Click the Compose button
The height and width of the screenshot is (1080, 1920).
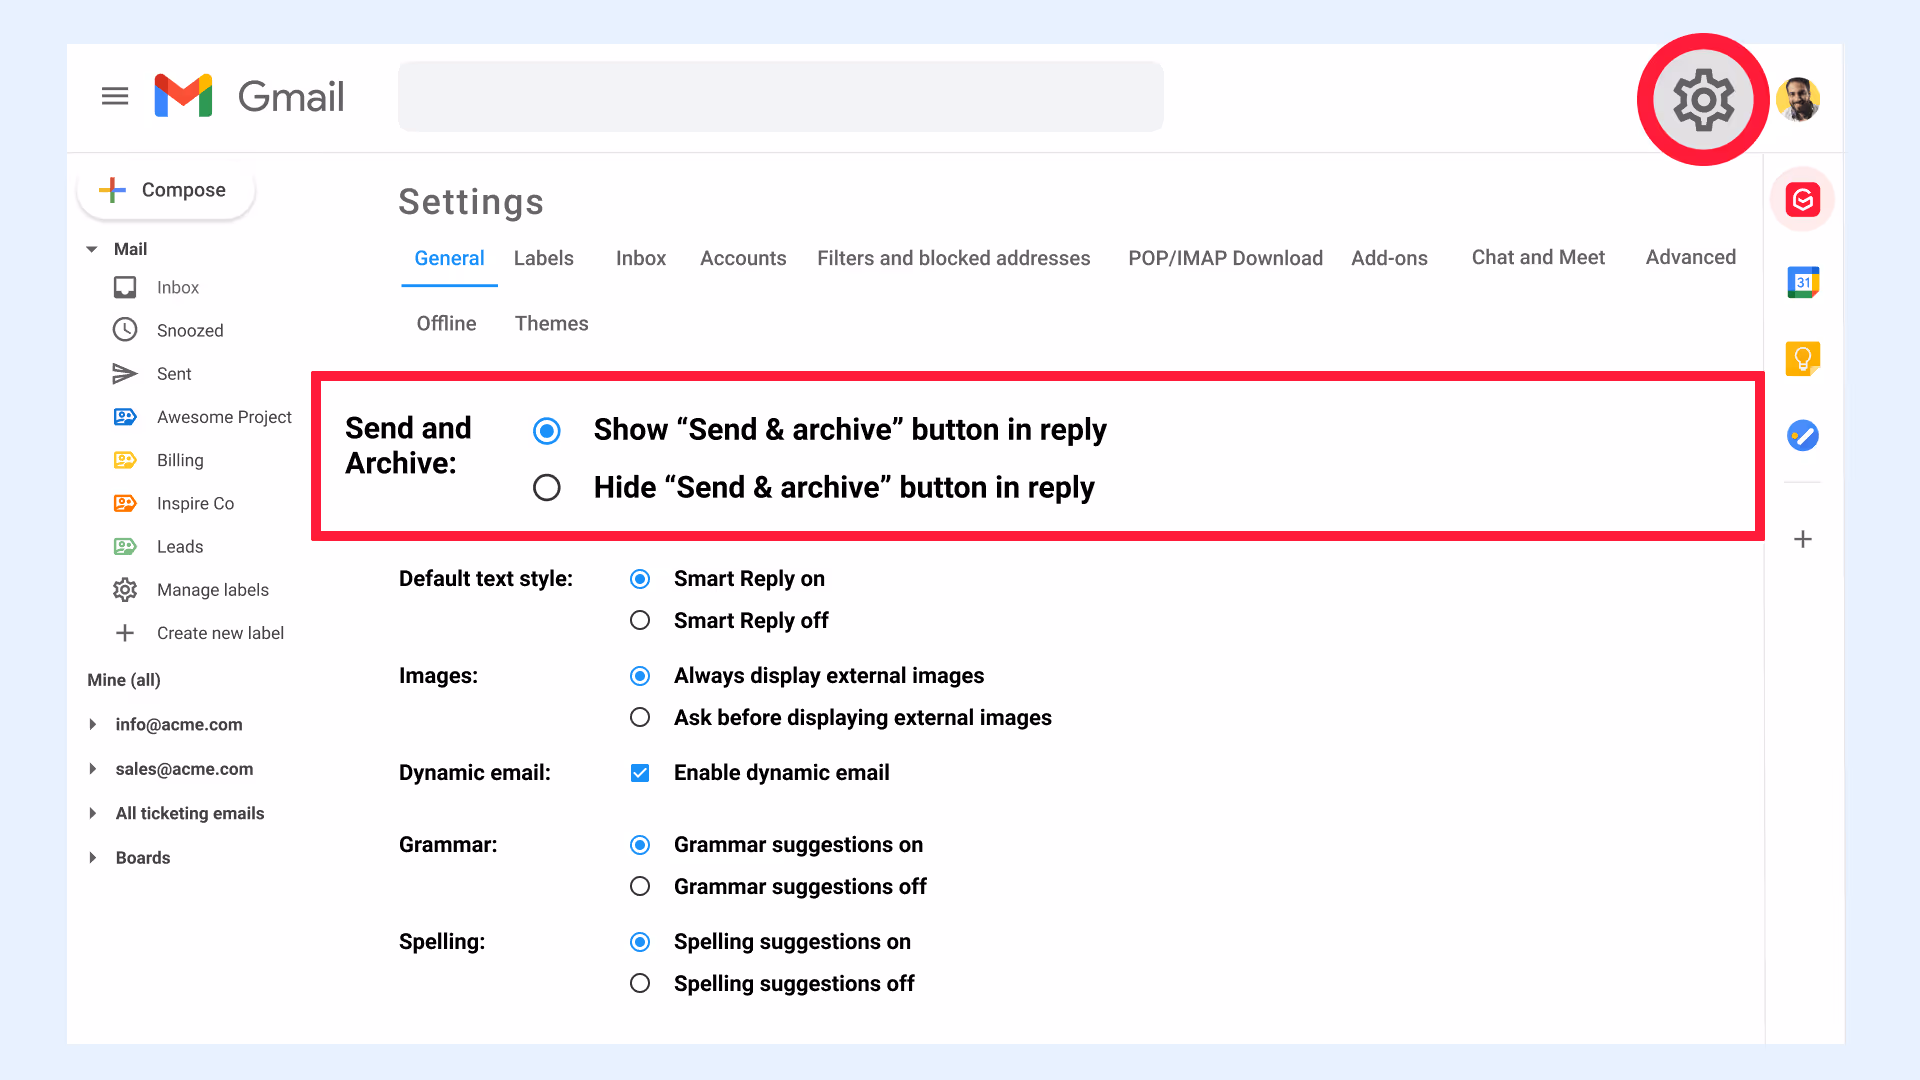(166, 190)
